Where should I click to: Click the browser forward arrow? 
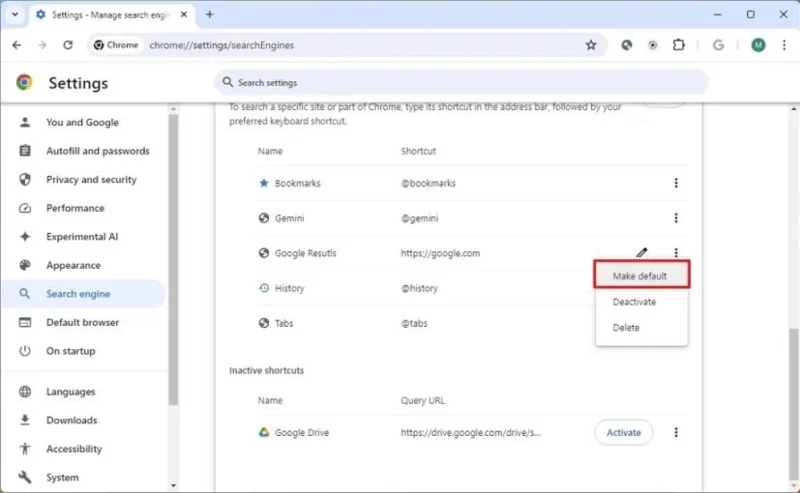tap(42, 45)
